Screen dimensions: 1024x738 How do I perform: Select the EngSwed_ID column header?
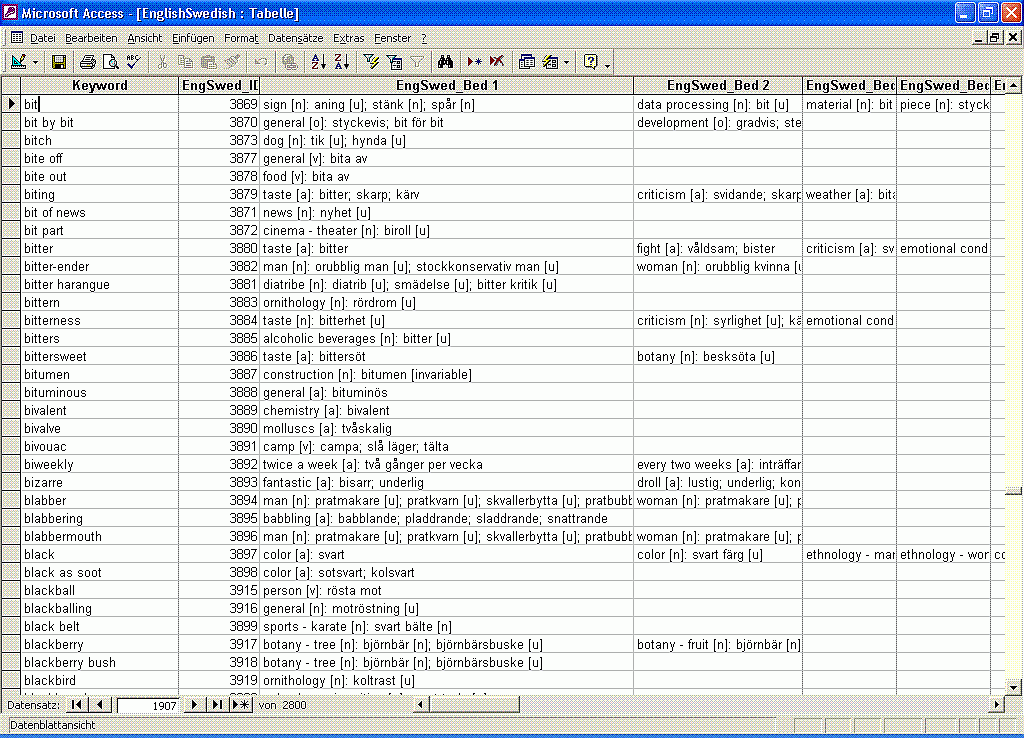tap(219, 86)
